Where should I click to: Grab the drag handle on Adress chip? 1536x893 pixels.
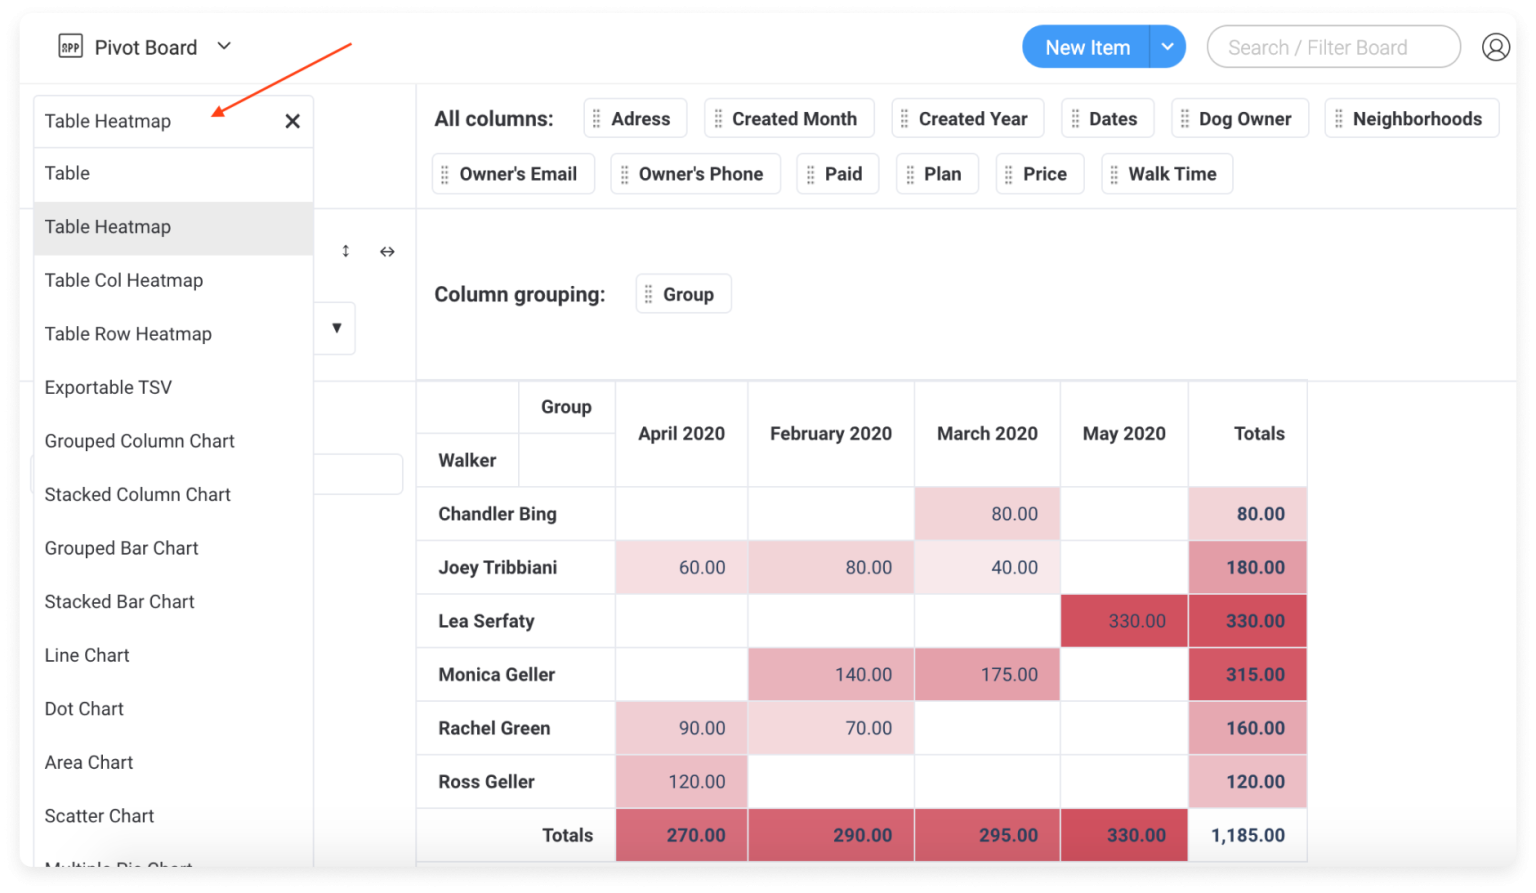coord(597,119)
